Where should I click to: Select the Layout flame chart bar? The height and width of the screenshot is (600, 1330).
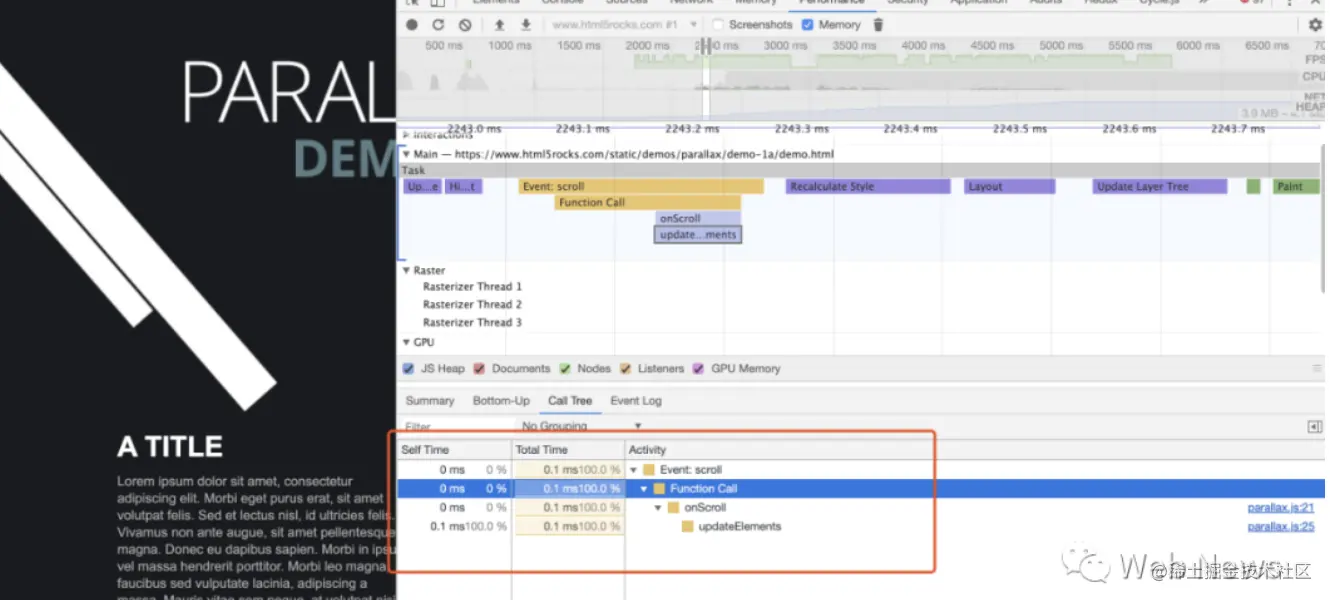[x=1010, y=187]
